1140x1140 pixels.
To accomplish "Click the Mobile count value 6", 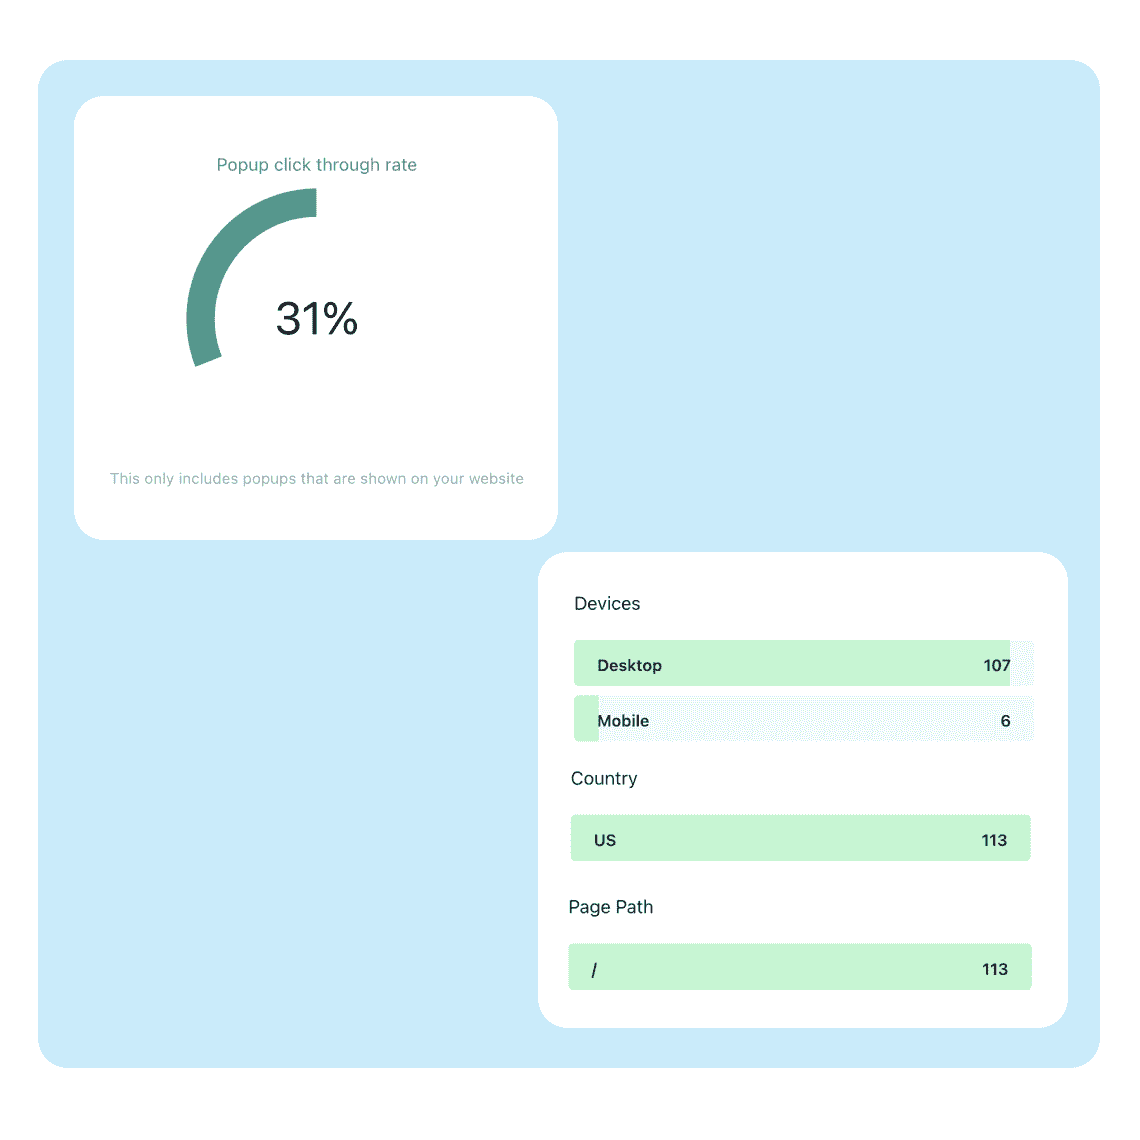I will (x=1005, y=720).
